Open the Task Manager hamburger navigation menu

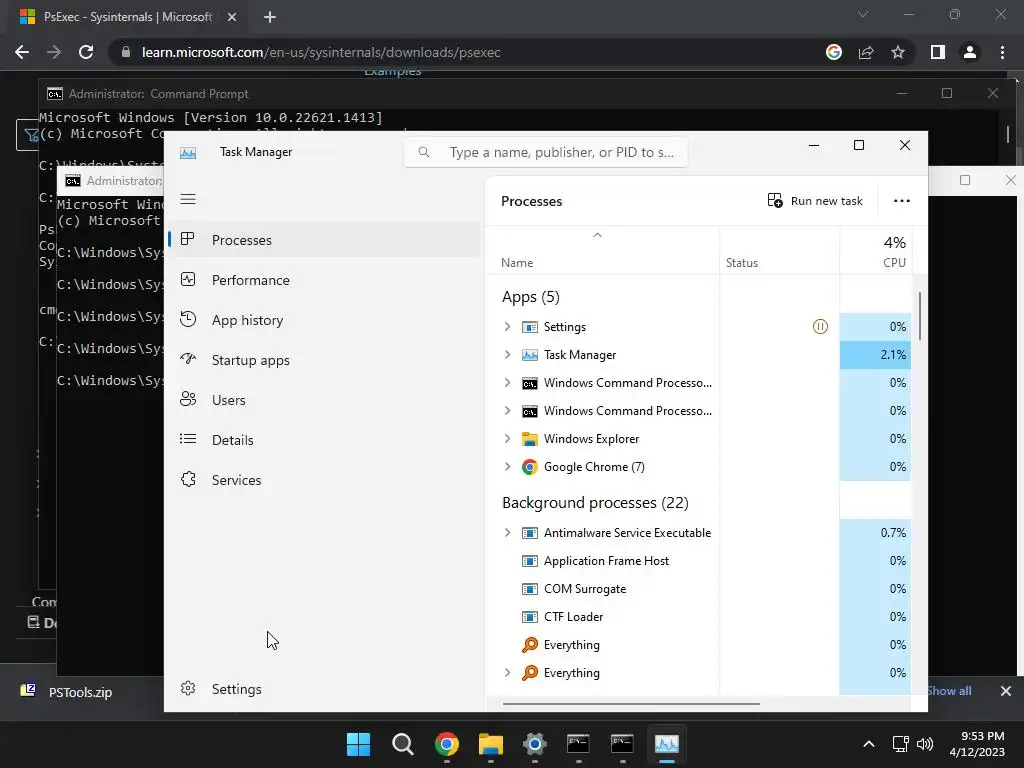(188, 199)
